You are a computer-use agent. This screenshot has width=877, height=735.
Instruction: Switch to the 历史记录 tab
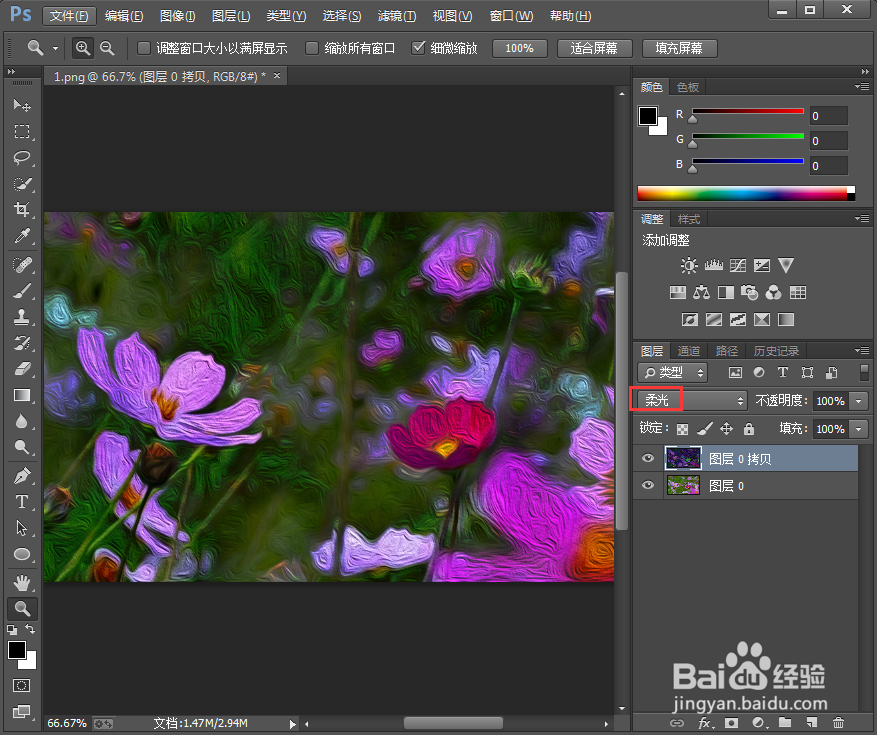tap(776, 351)
